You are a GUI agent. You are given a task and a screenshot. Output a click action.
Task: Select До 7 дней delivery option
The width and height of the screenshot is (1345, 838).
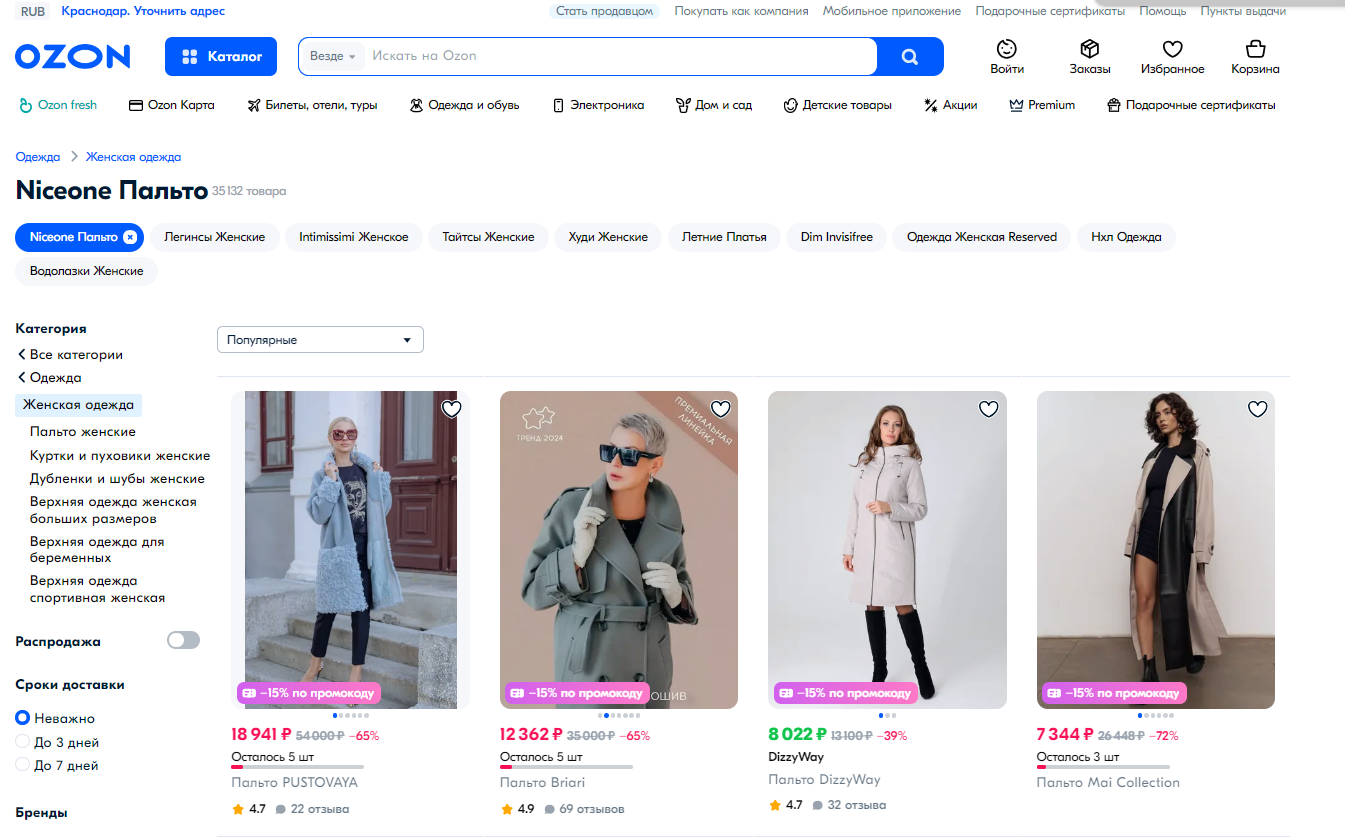[57, 766]
